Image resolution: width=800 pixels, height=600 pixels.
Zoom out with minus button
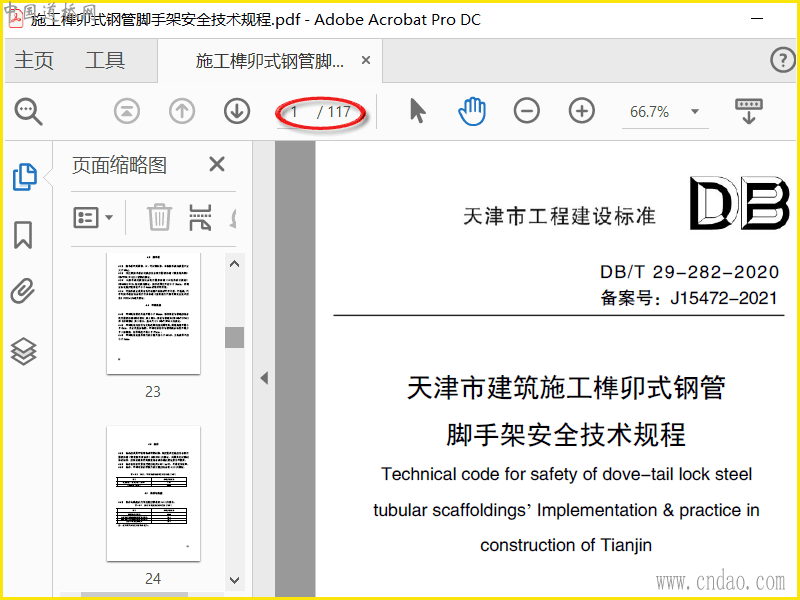pos(527,111)
